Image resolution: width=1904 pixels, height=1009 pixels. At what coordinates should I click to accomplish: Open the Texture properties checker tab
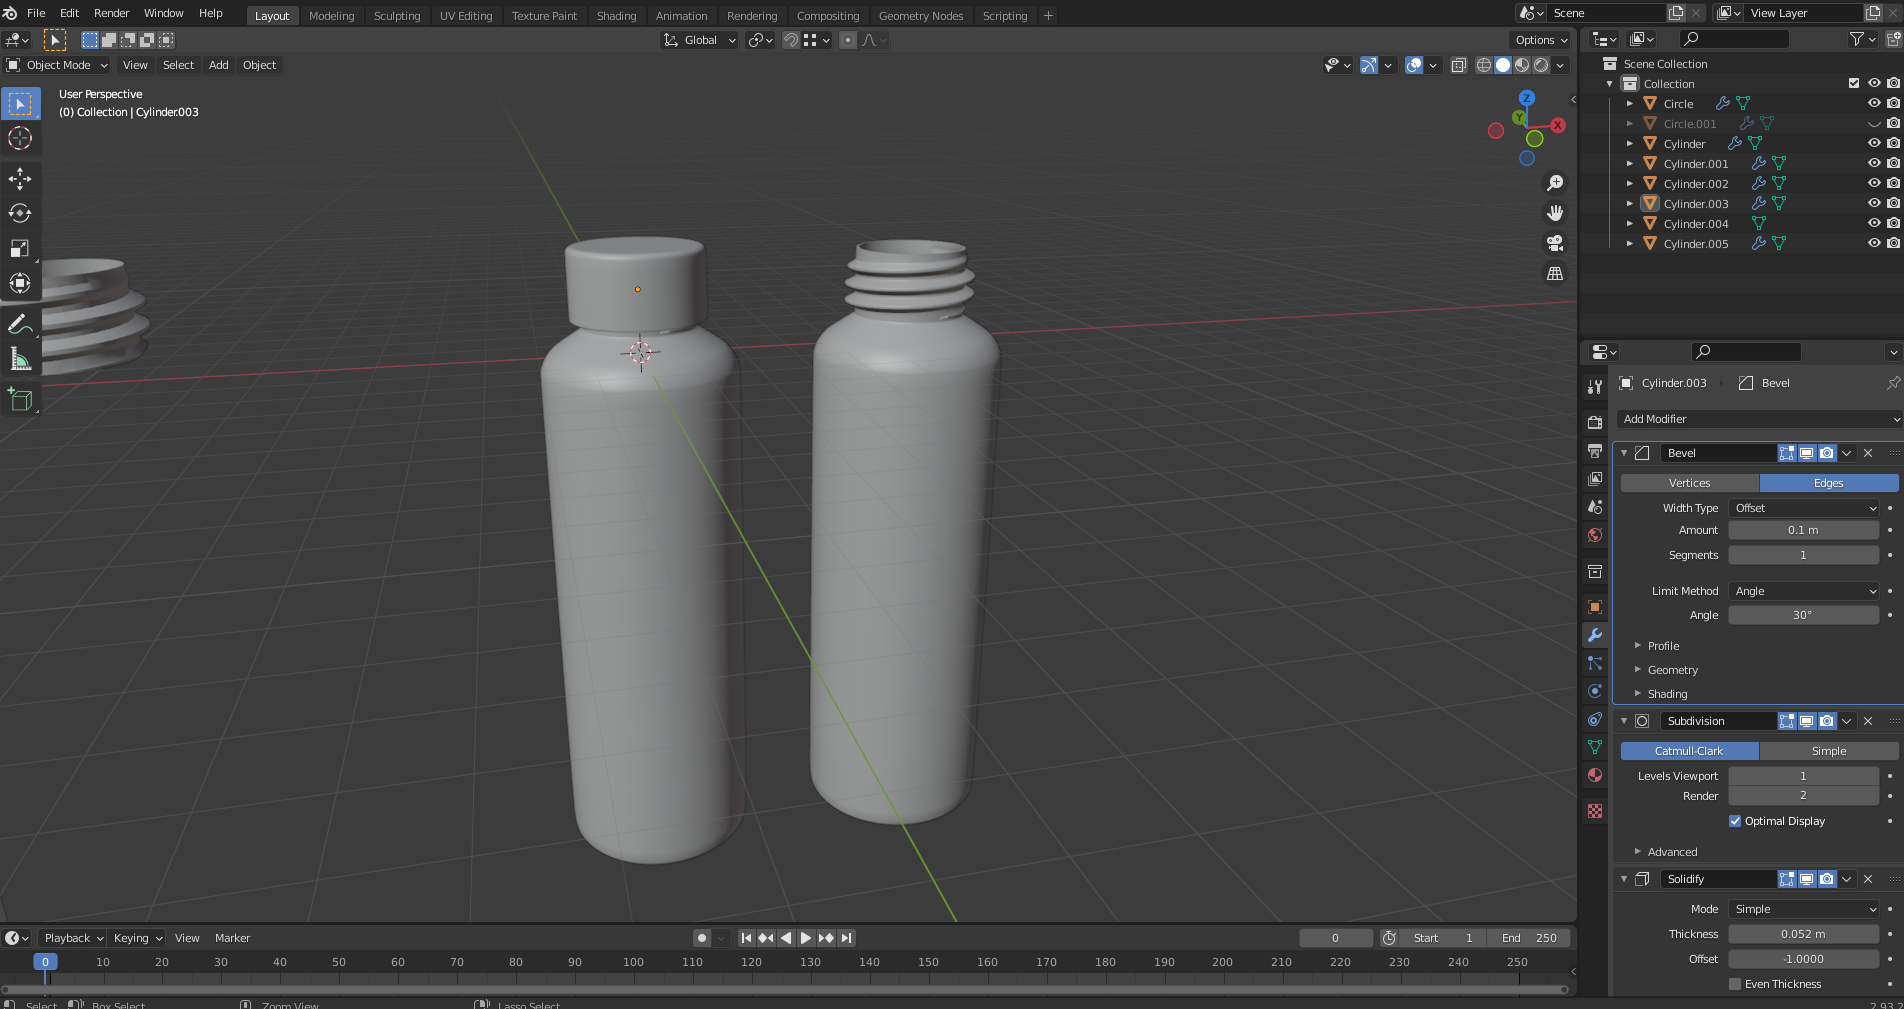point(1595,811)
